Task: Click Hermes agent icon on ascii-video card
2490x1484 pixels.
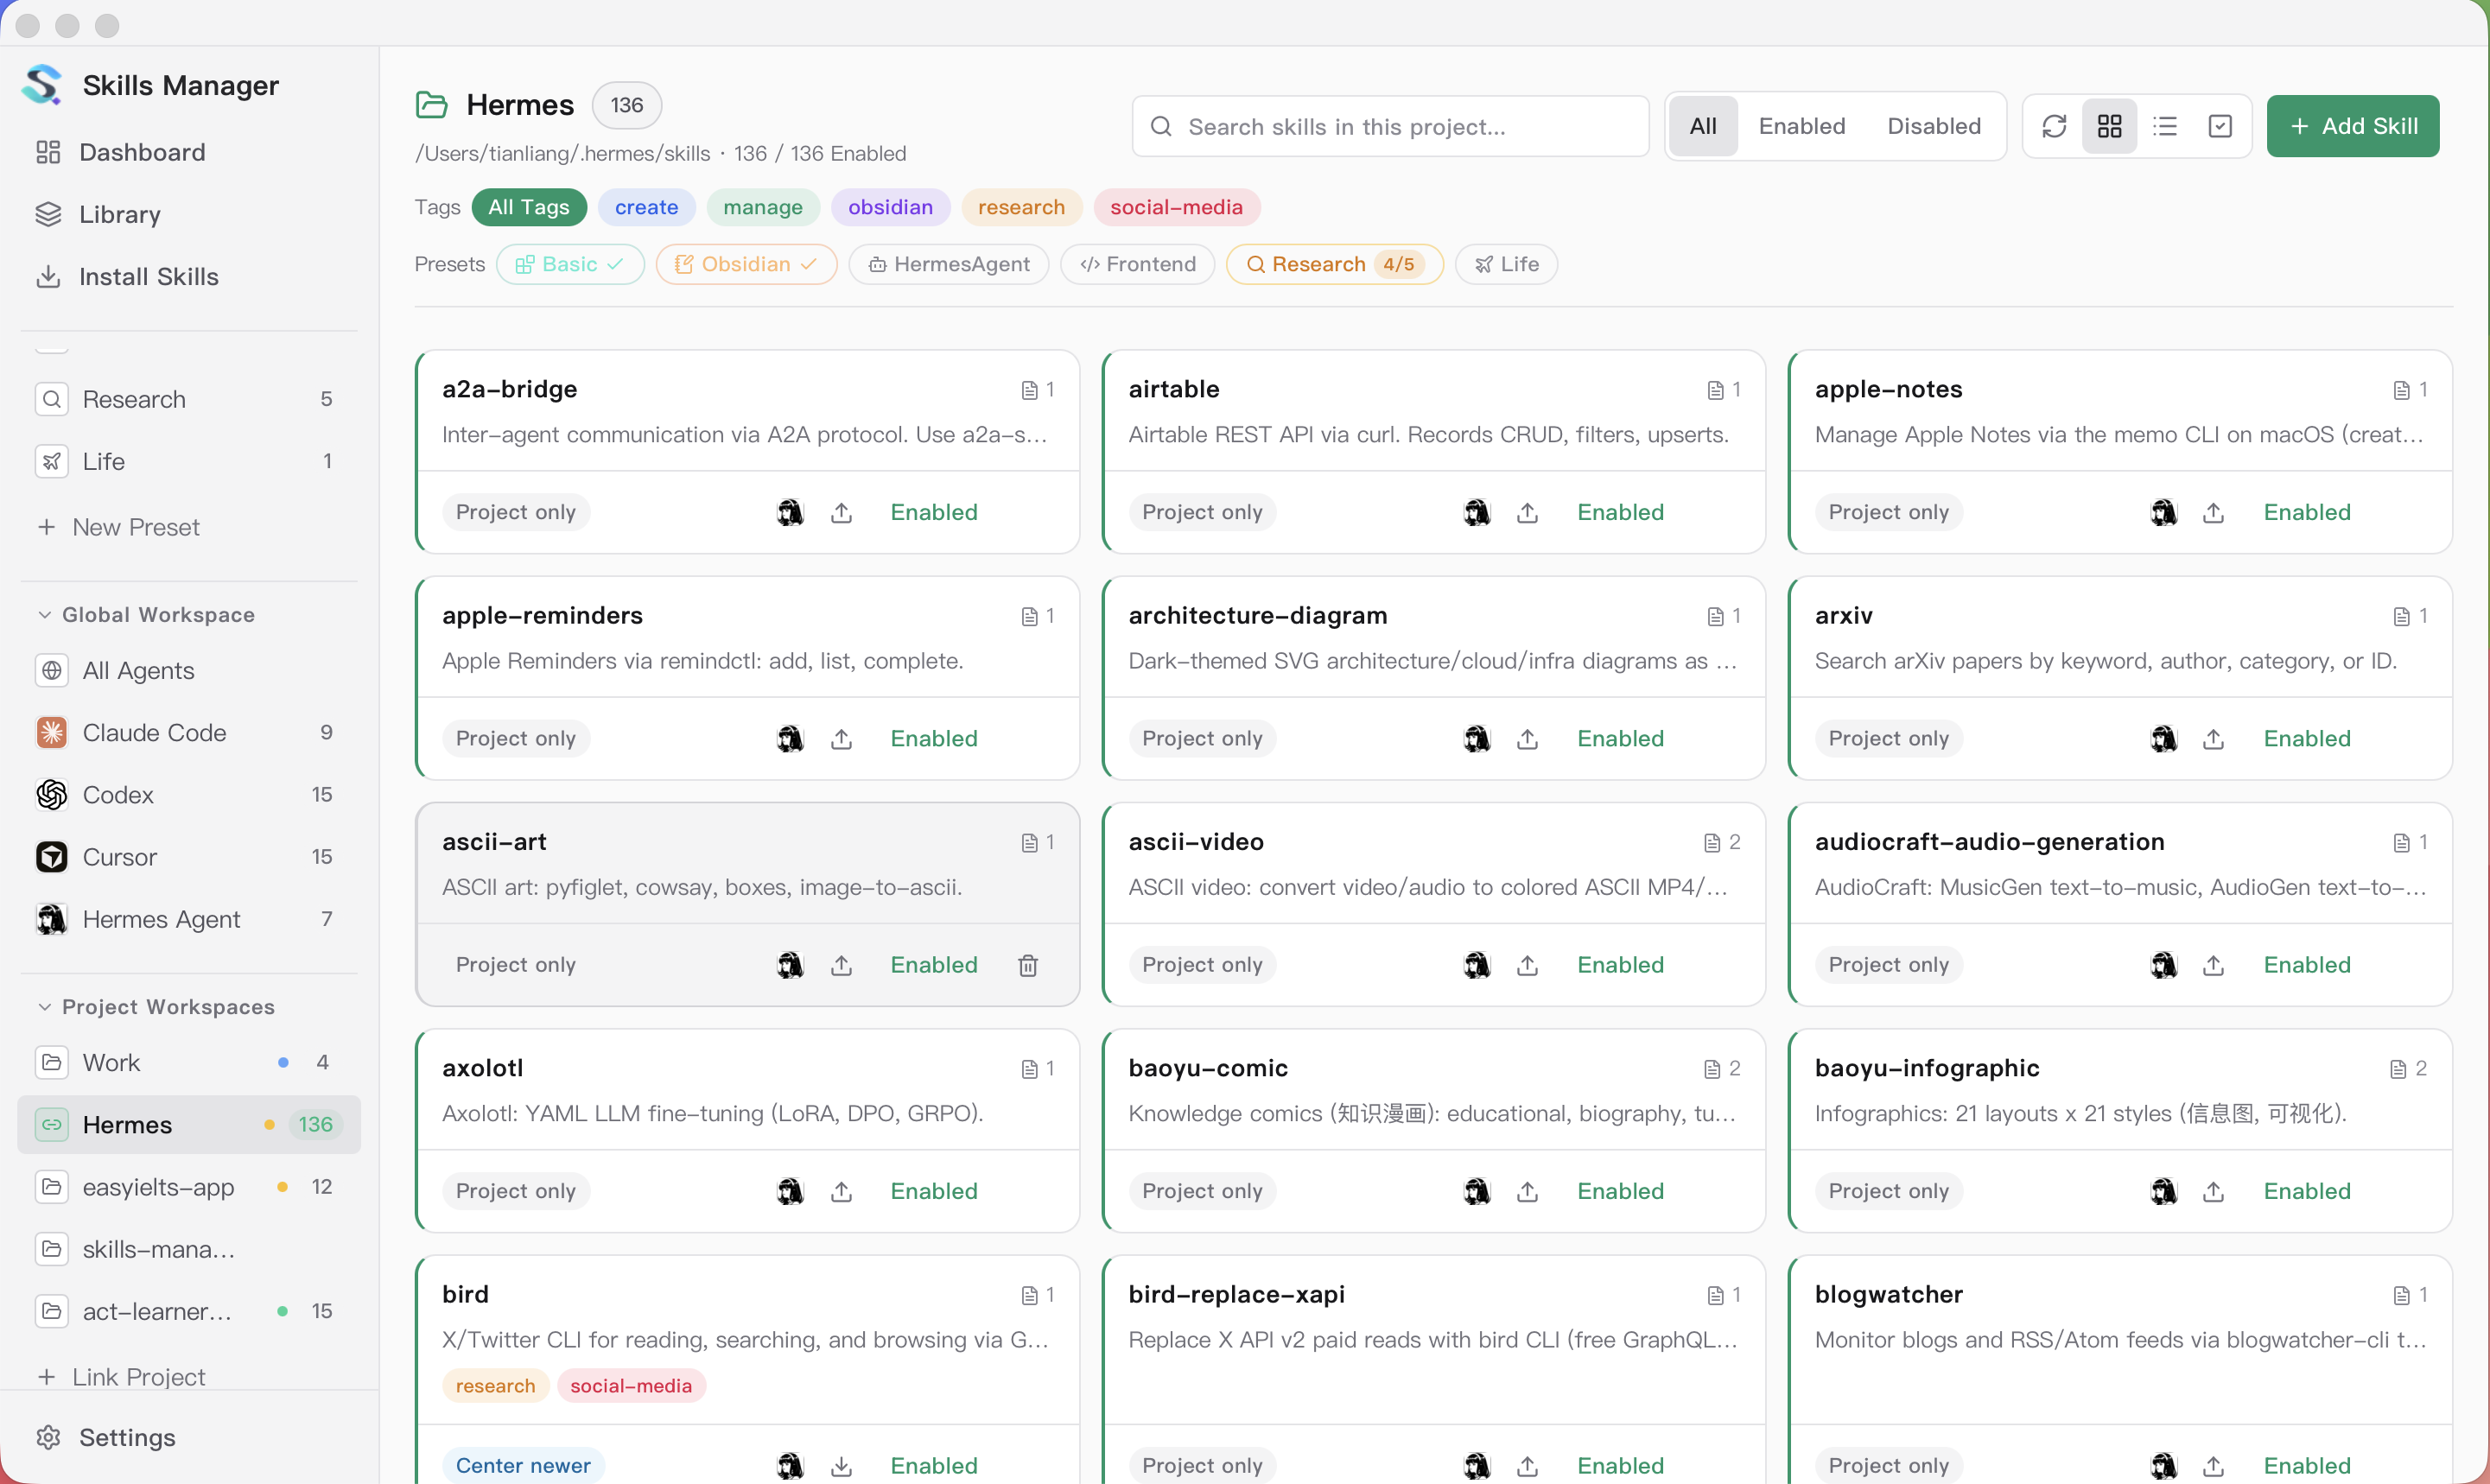Action: (x=1477, y=965)
